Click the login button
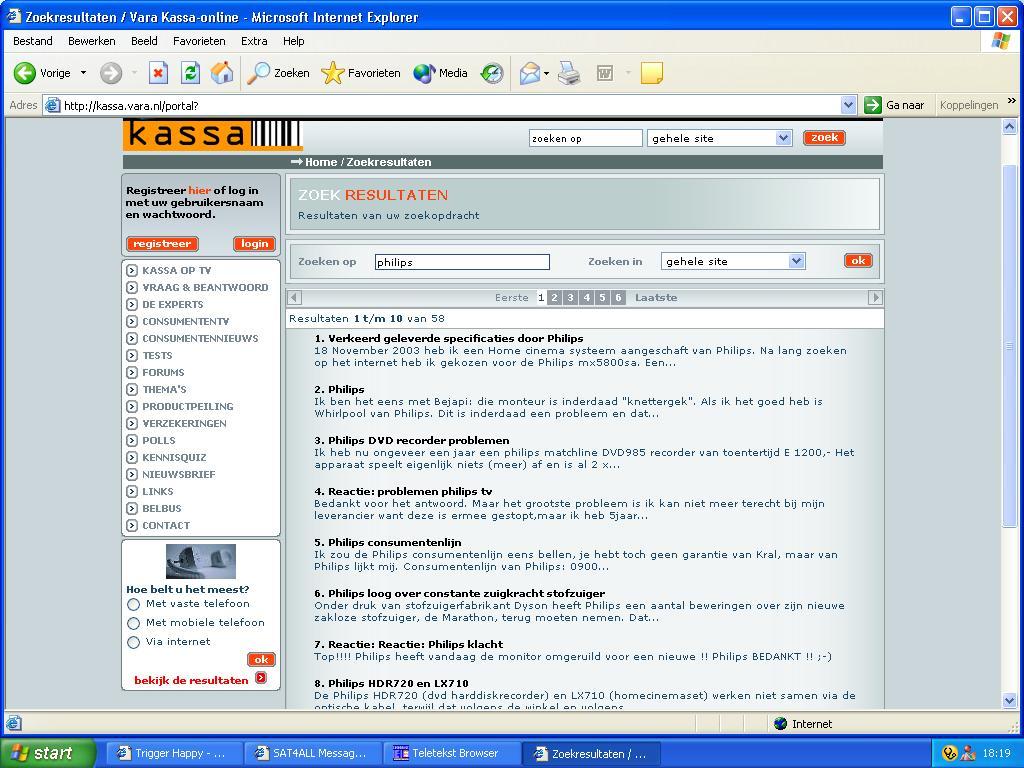This screenshot has height=768, width=1024. 254,244
